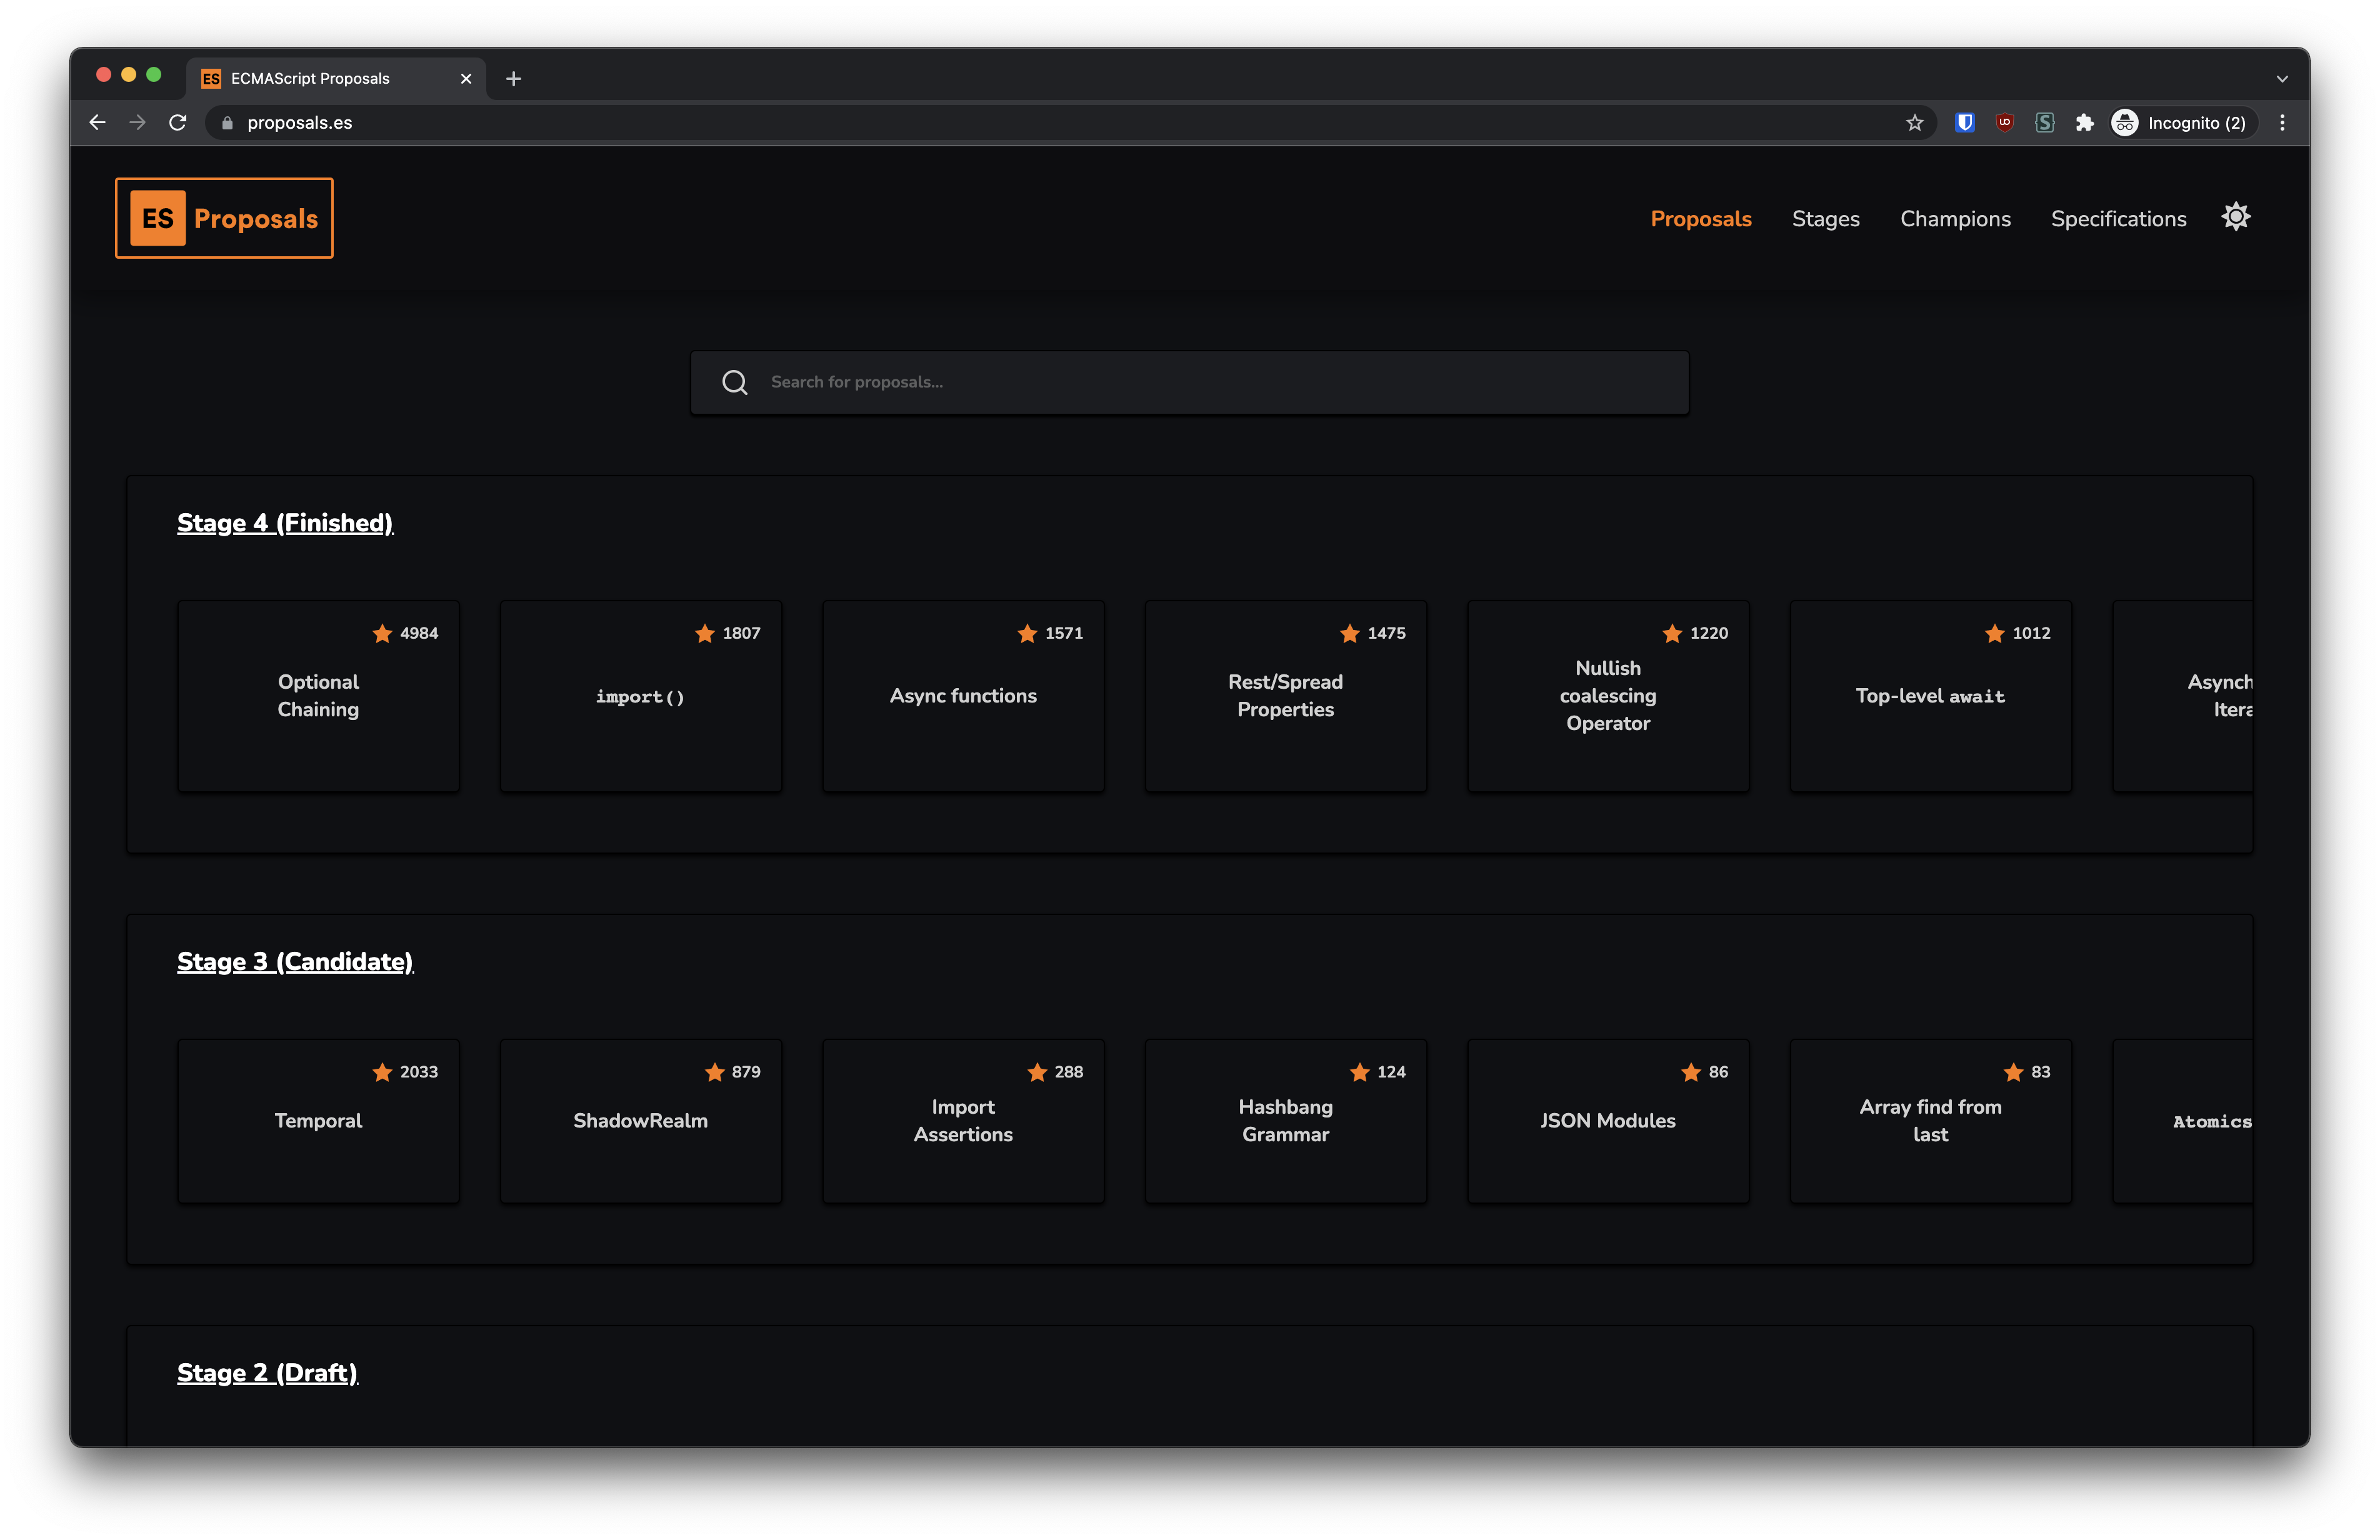This screenshot has width=2380, height=1540.
Task: Bookmark this page with star icon
Action: coord(1914,123)
